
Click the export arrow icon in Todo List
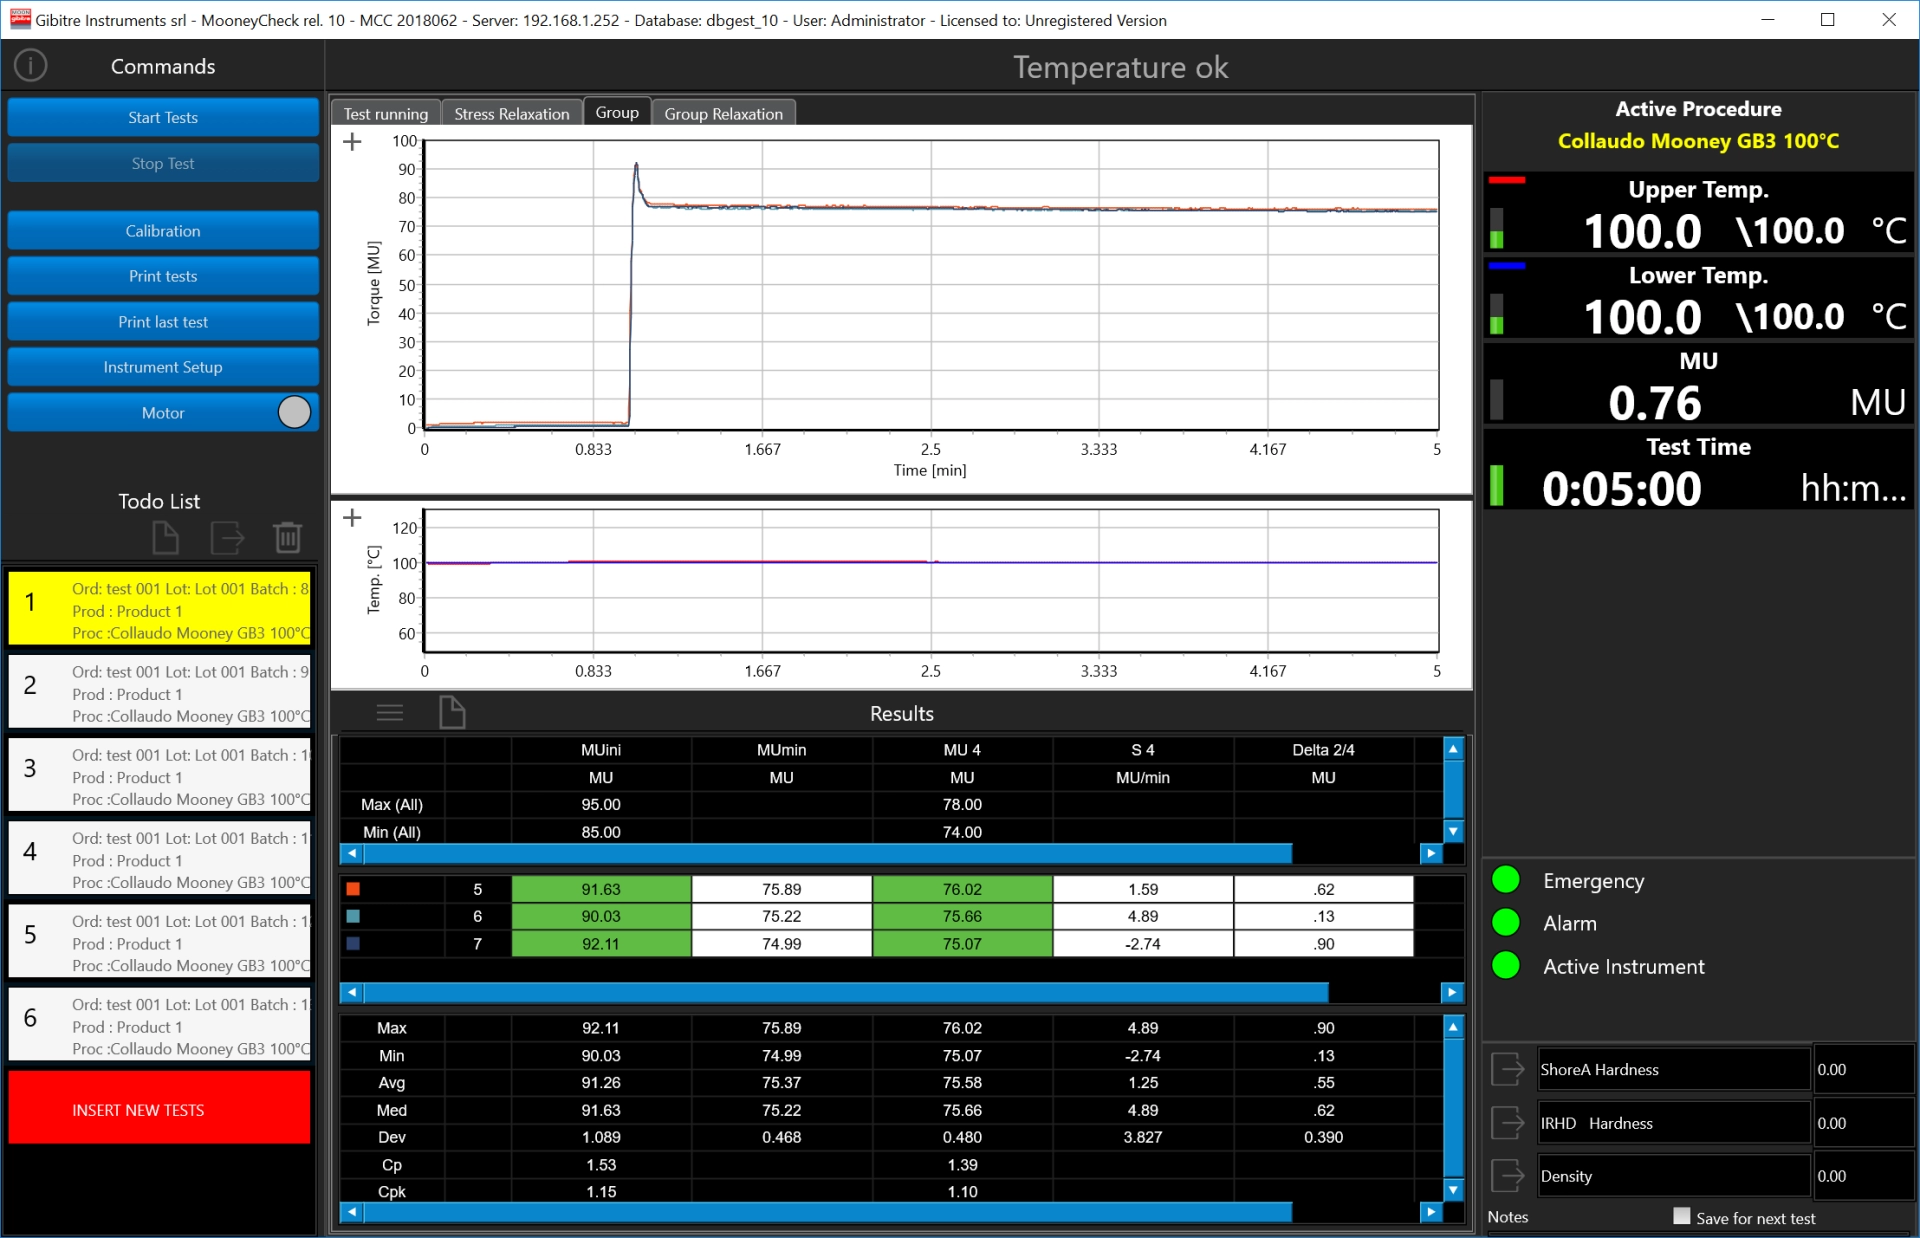[227, 538]
